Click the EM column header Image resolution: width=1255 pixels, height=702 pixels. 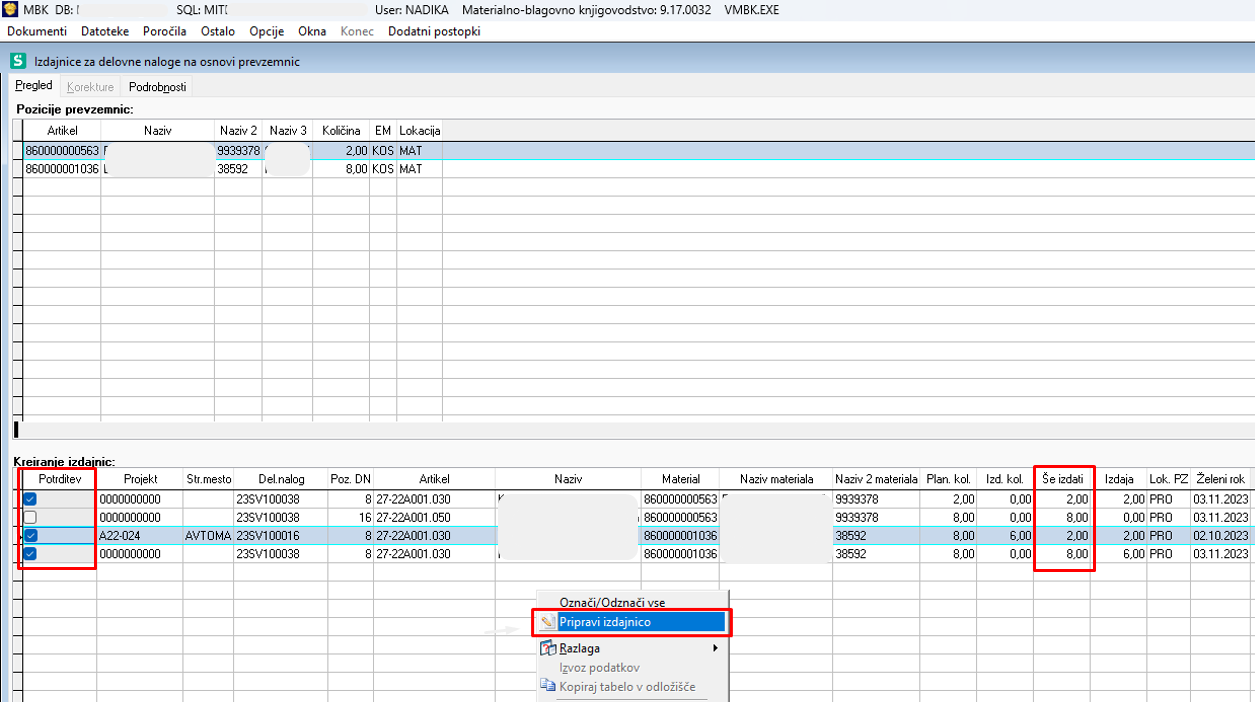point(383,131)
